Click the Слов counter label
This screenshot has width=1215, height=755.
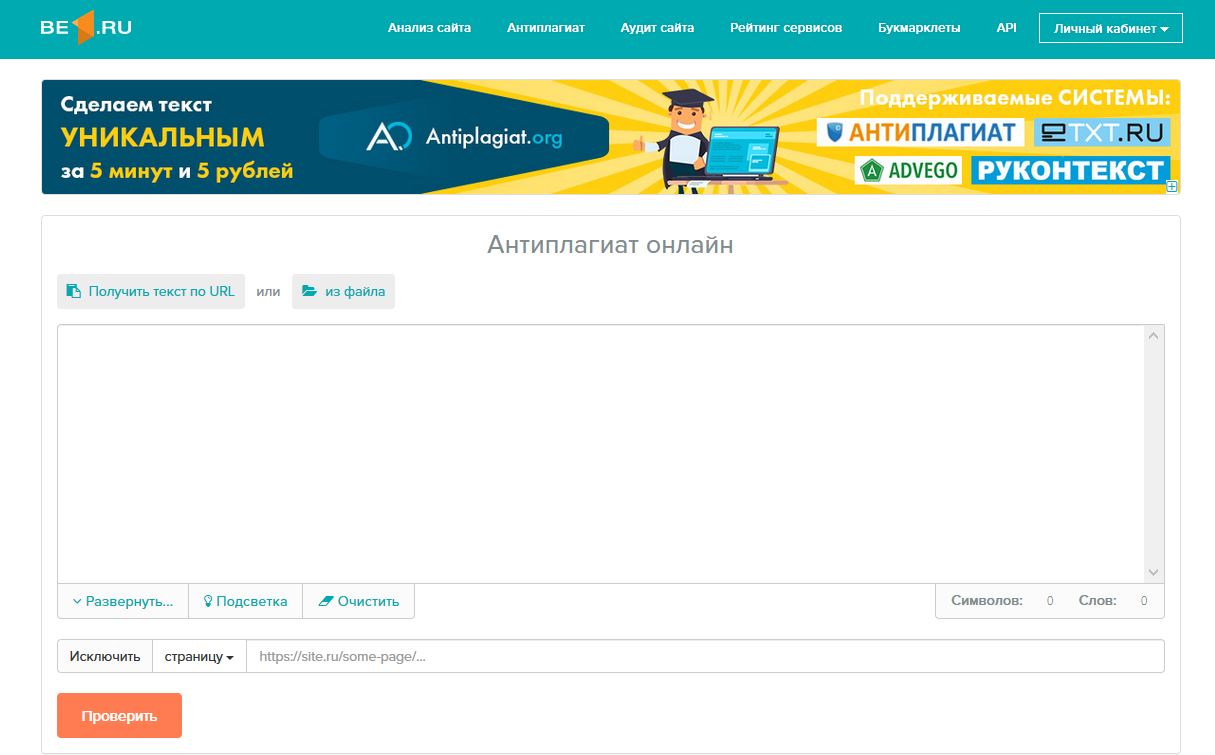coord(1098,601)
